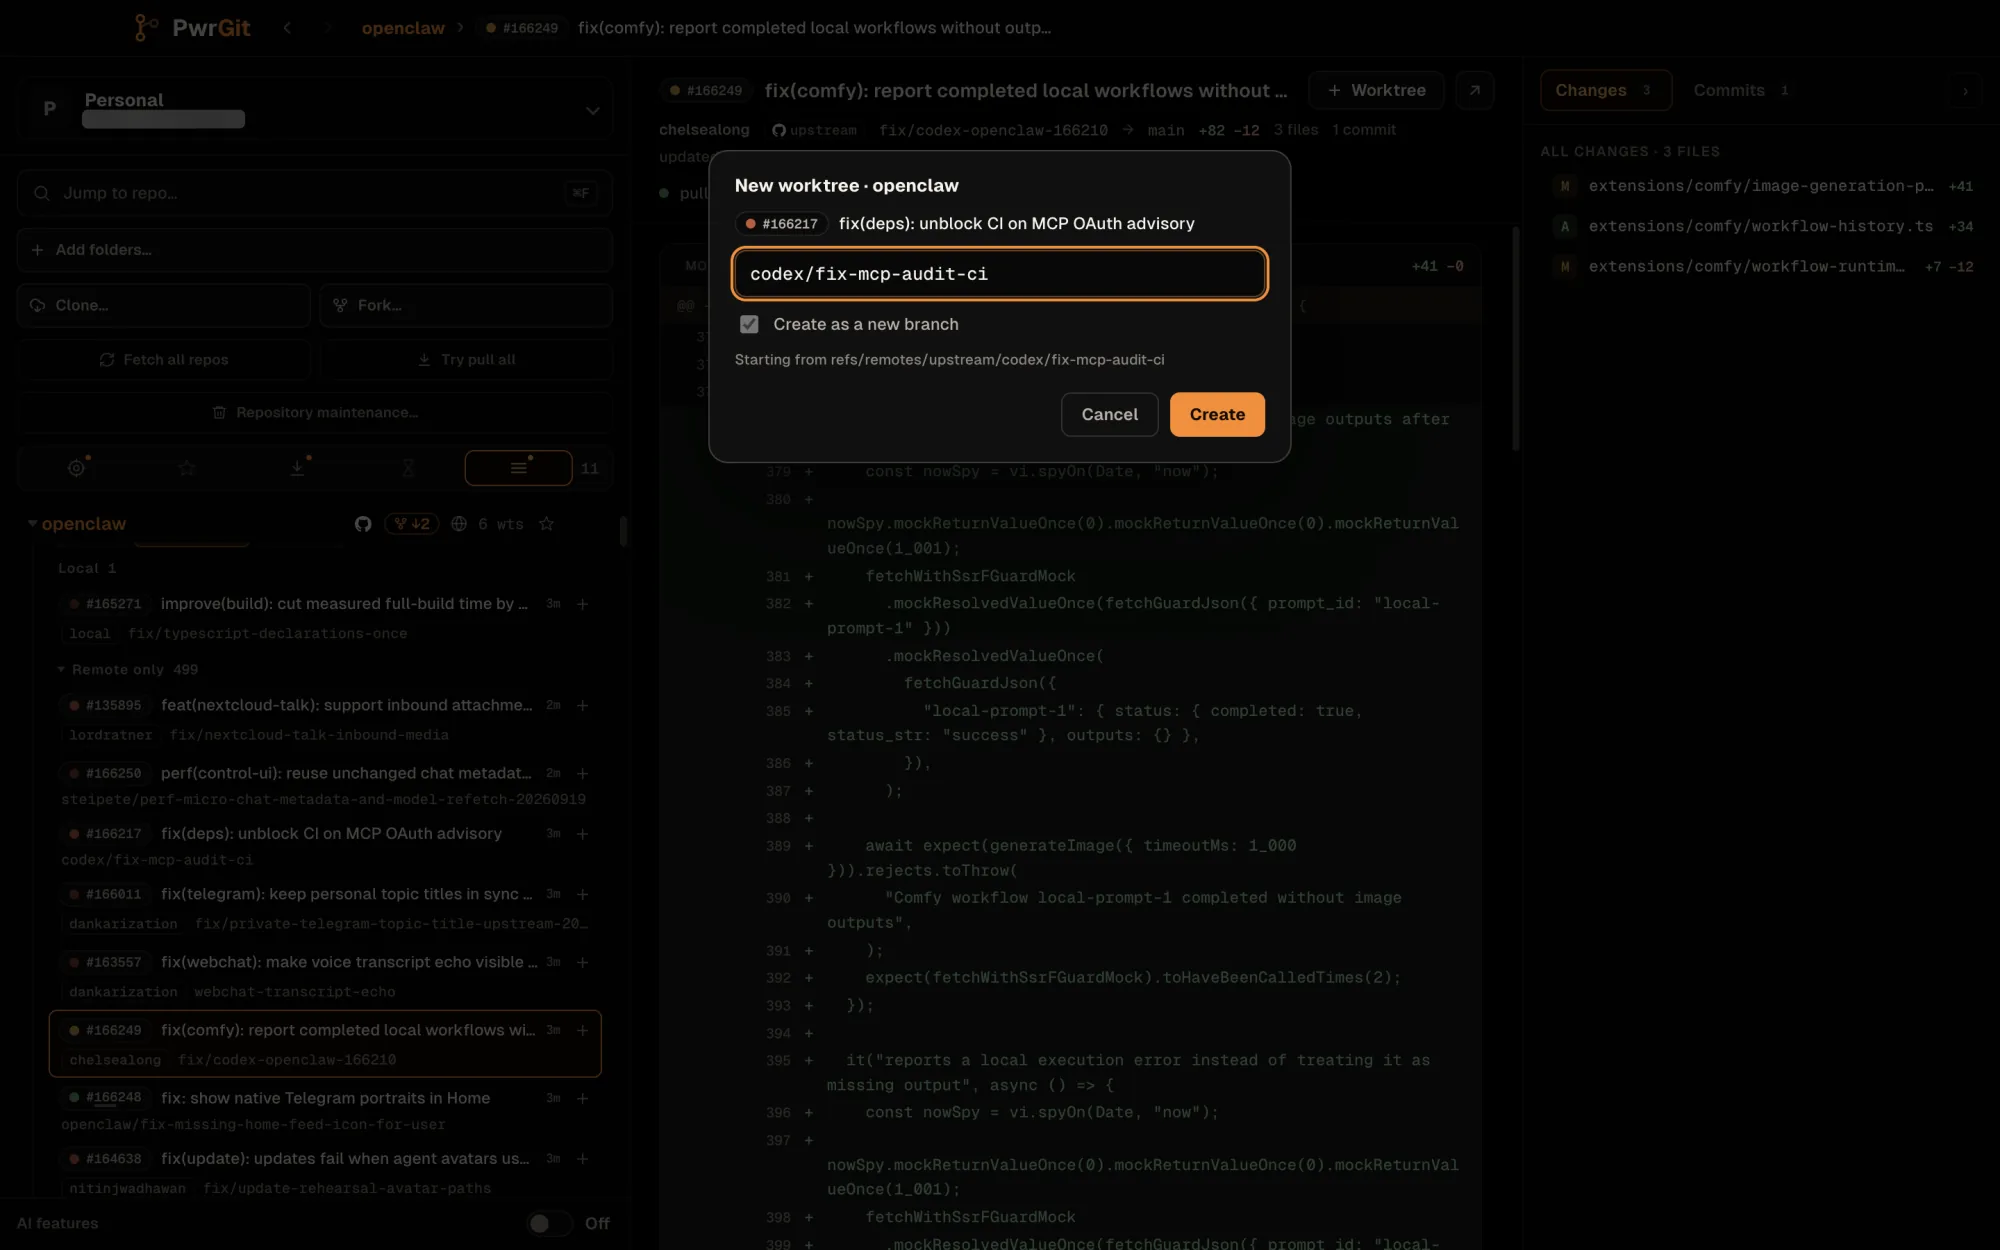Click the hourglass filter icon
The image size is (2000, 1250).
coord(408,468)
